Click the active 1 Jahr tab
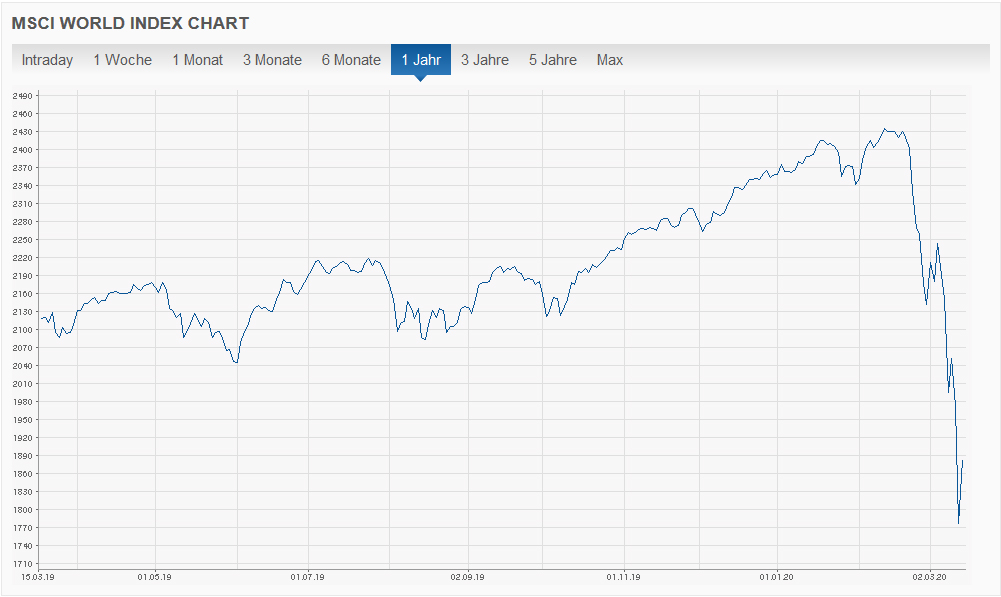The height and width of the screenshot is (597, 1001). (421, 60)
